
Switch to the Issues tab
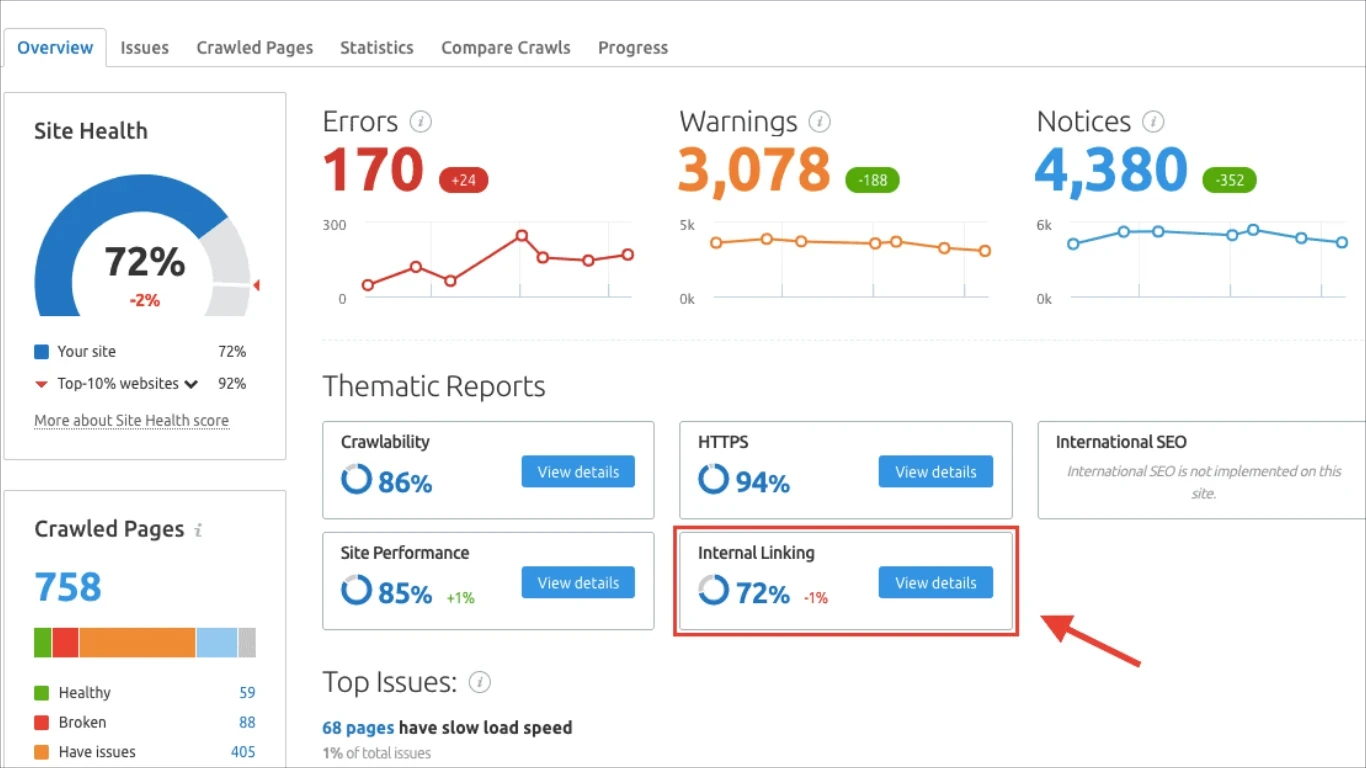144,47
